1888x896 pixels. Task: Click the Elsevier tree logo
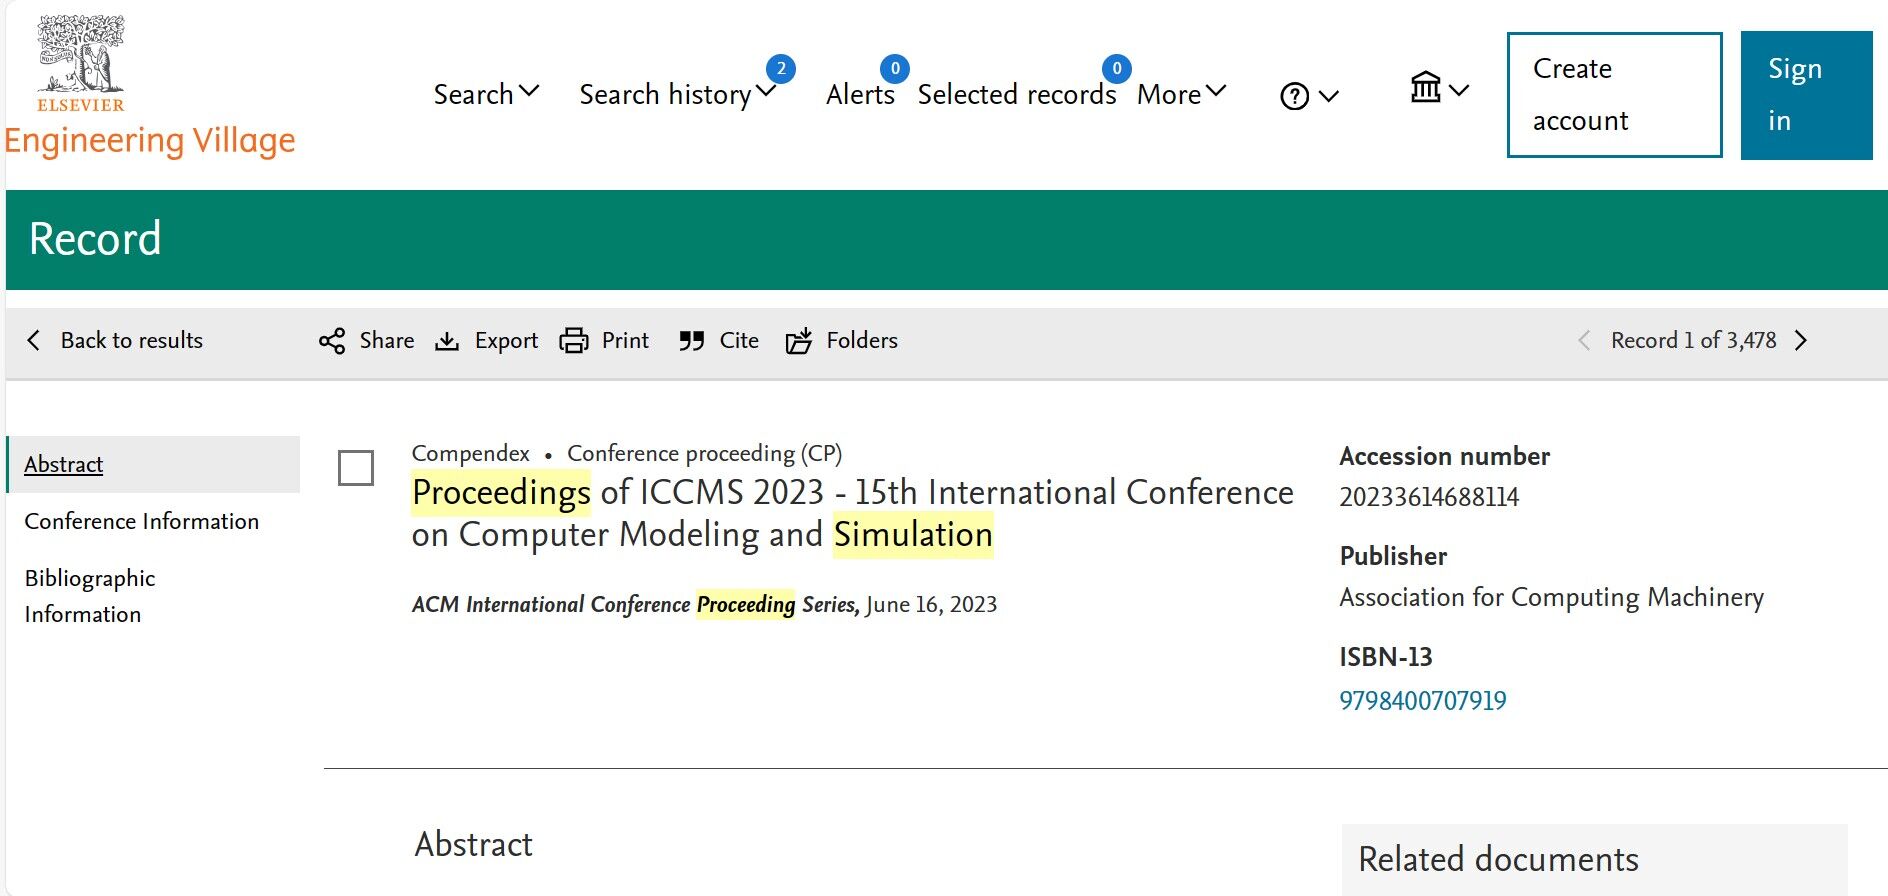point(81,63)
